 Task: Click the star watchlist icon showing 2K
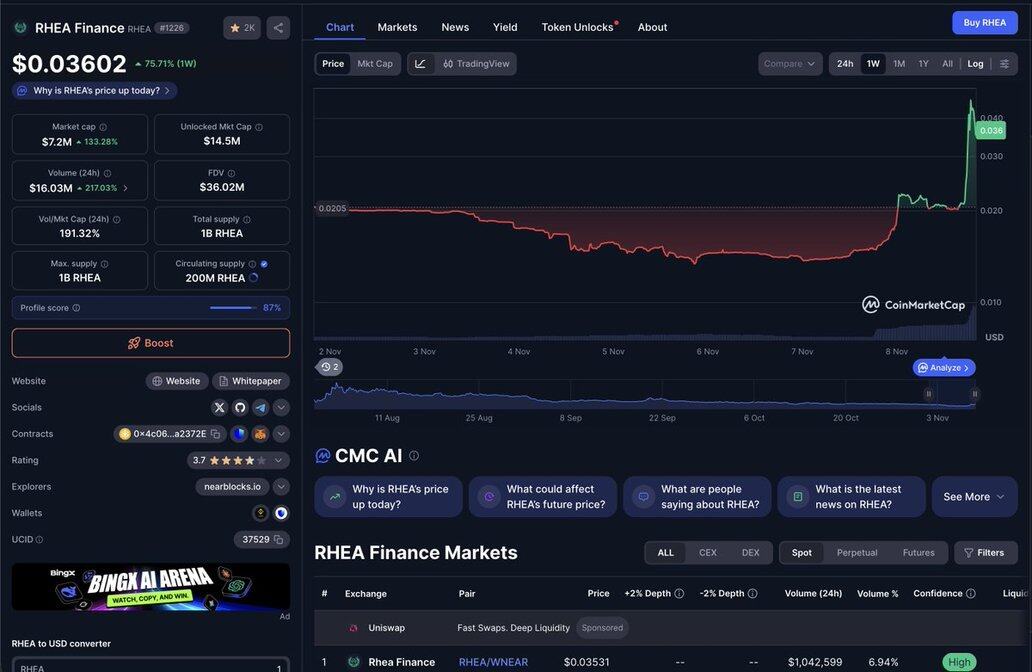click(242, 28)
